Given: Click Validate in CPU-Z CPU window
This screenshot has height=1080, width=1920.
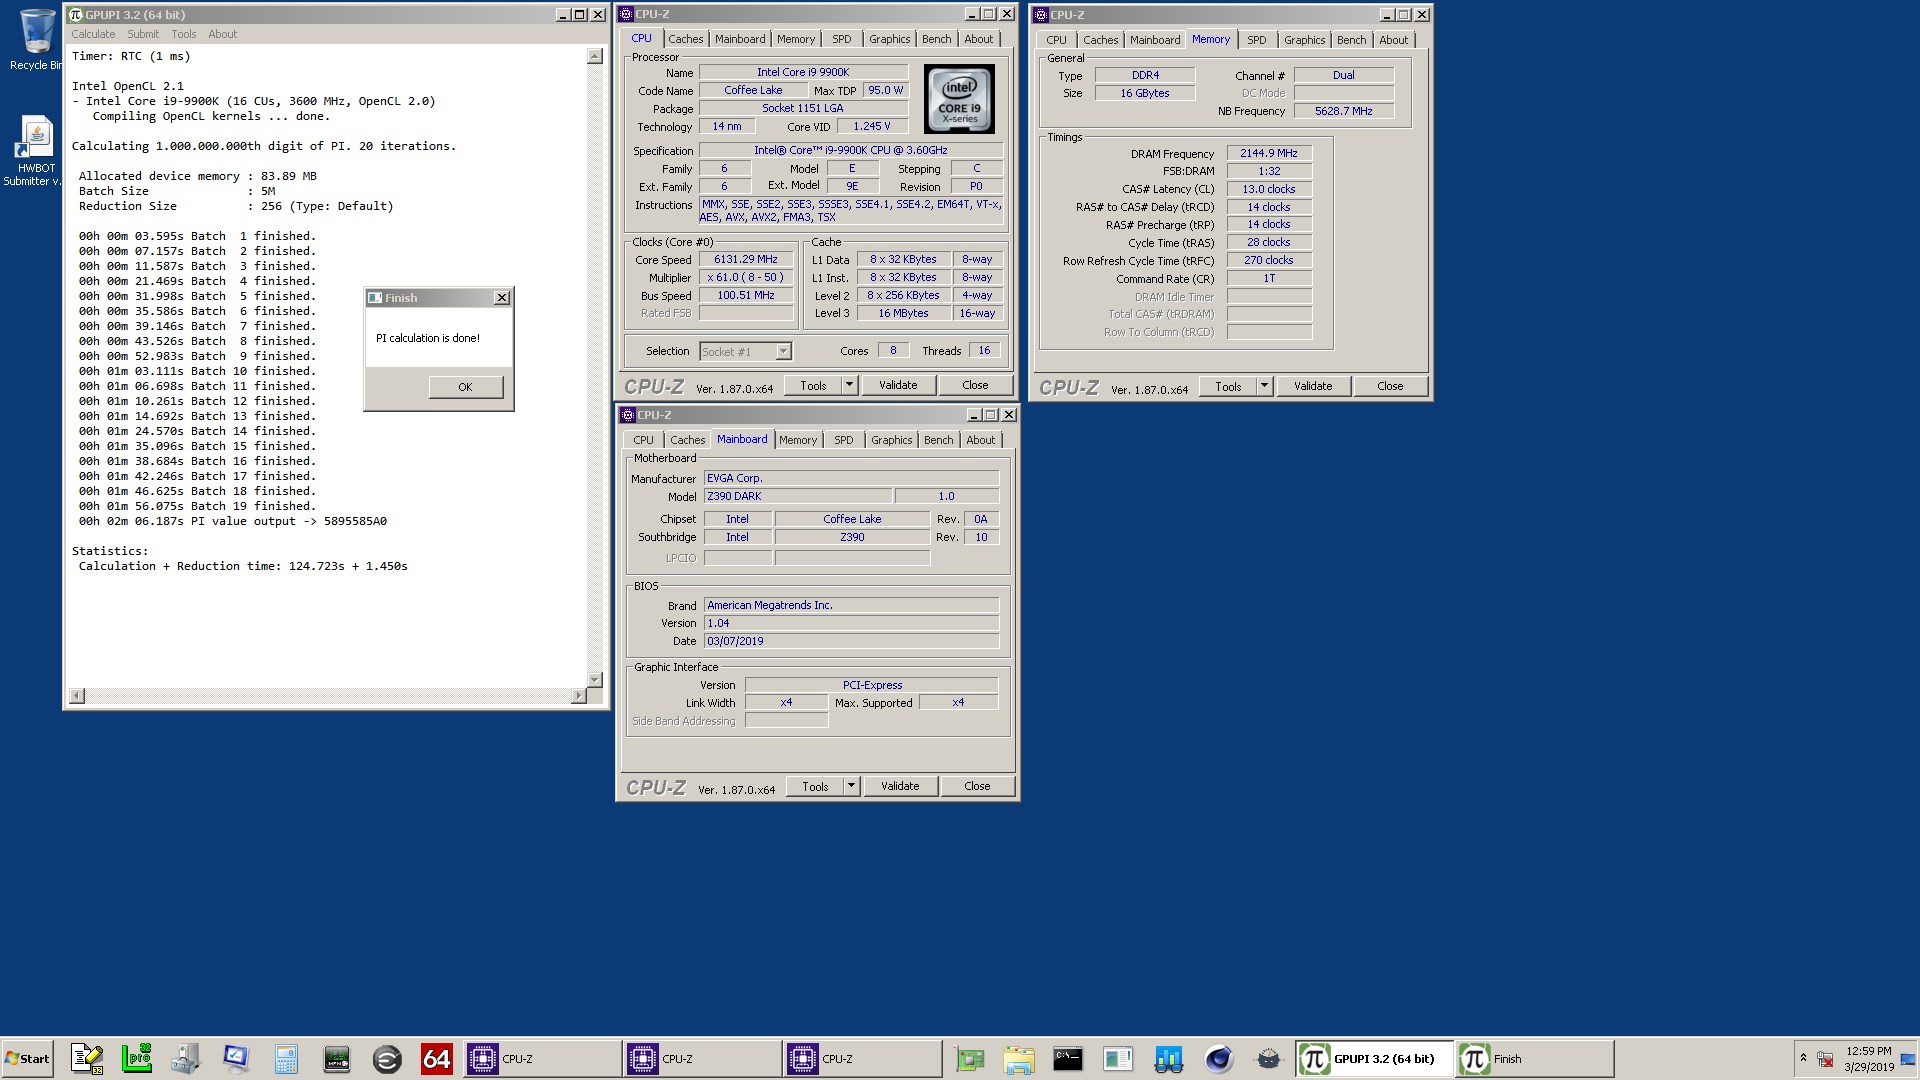Looking at the screenshot, I should 898,385.
